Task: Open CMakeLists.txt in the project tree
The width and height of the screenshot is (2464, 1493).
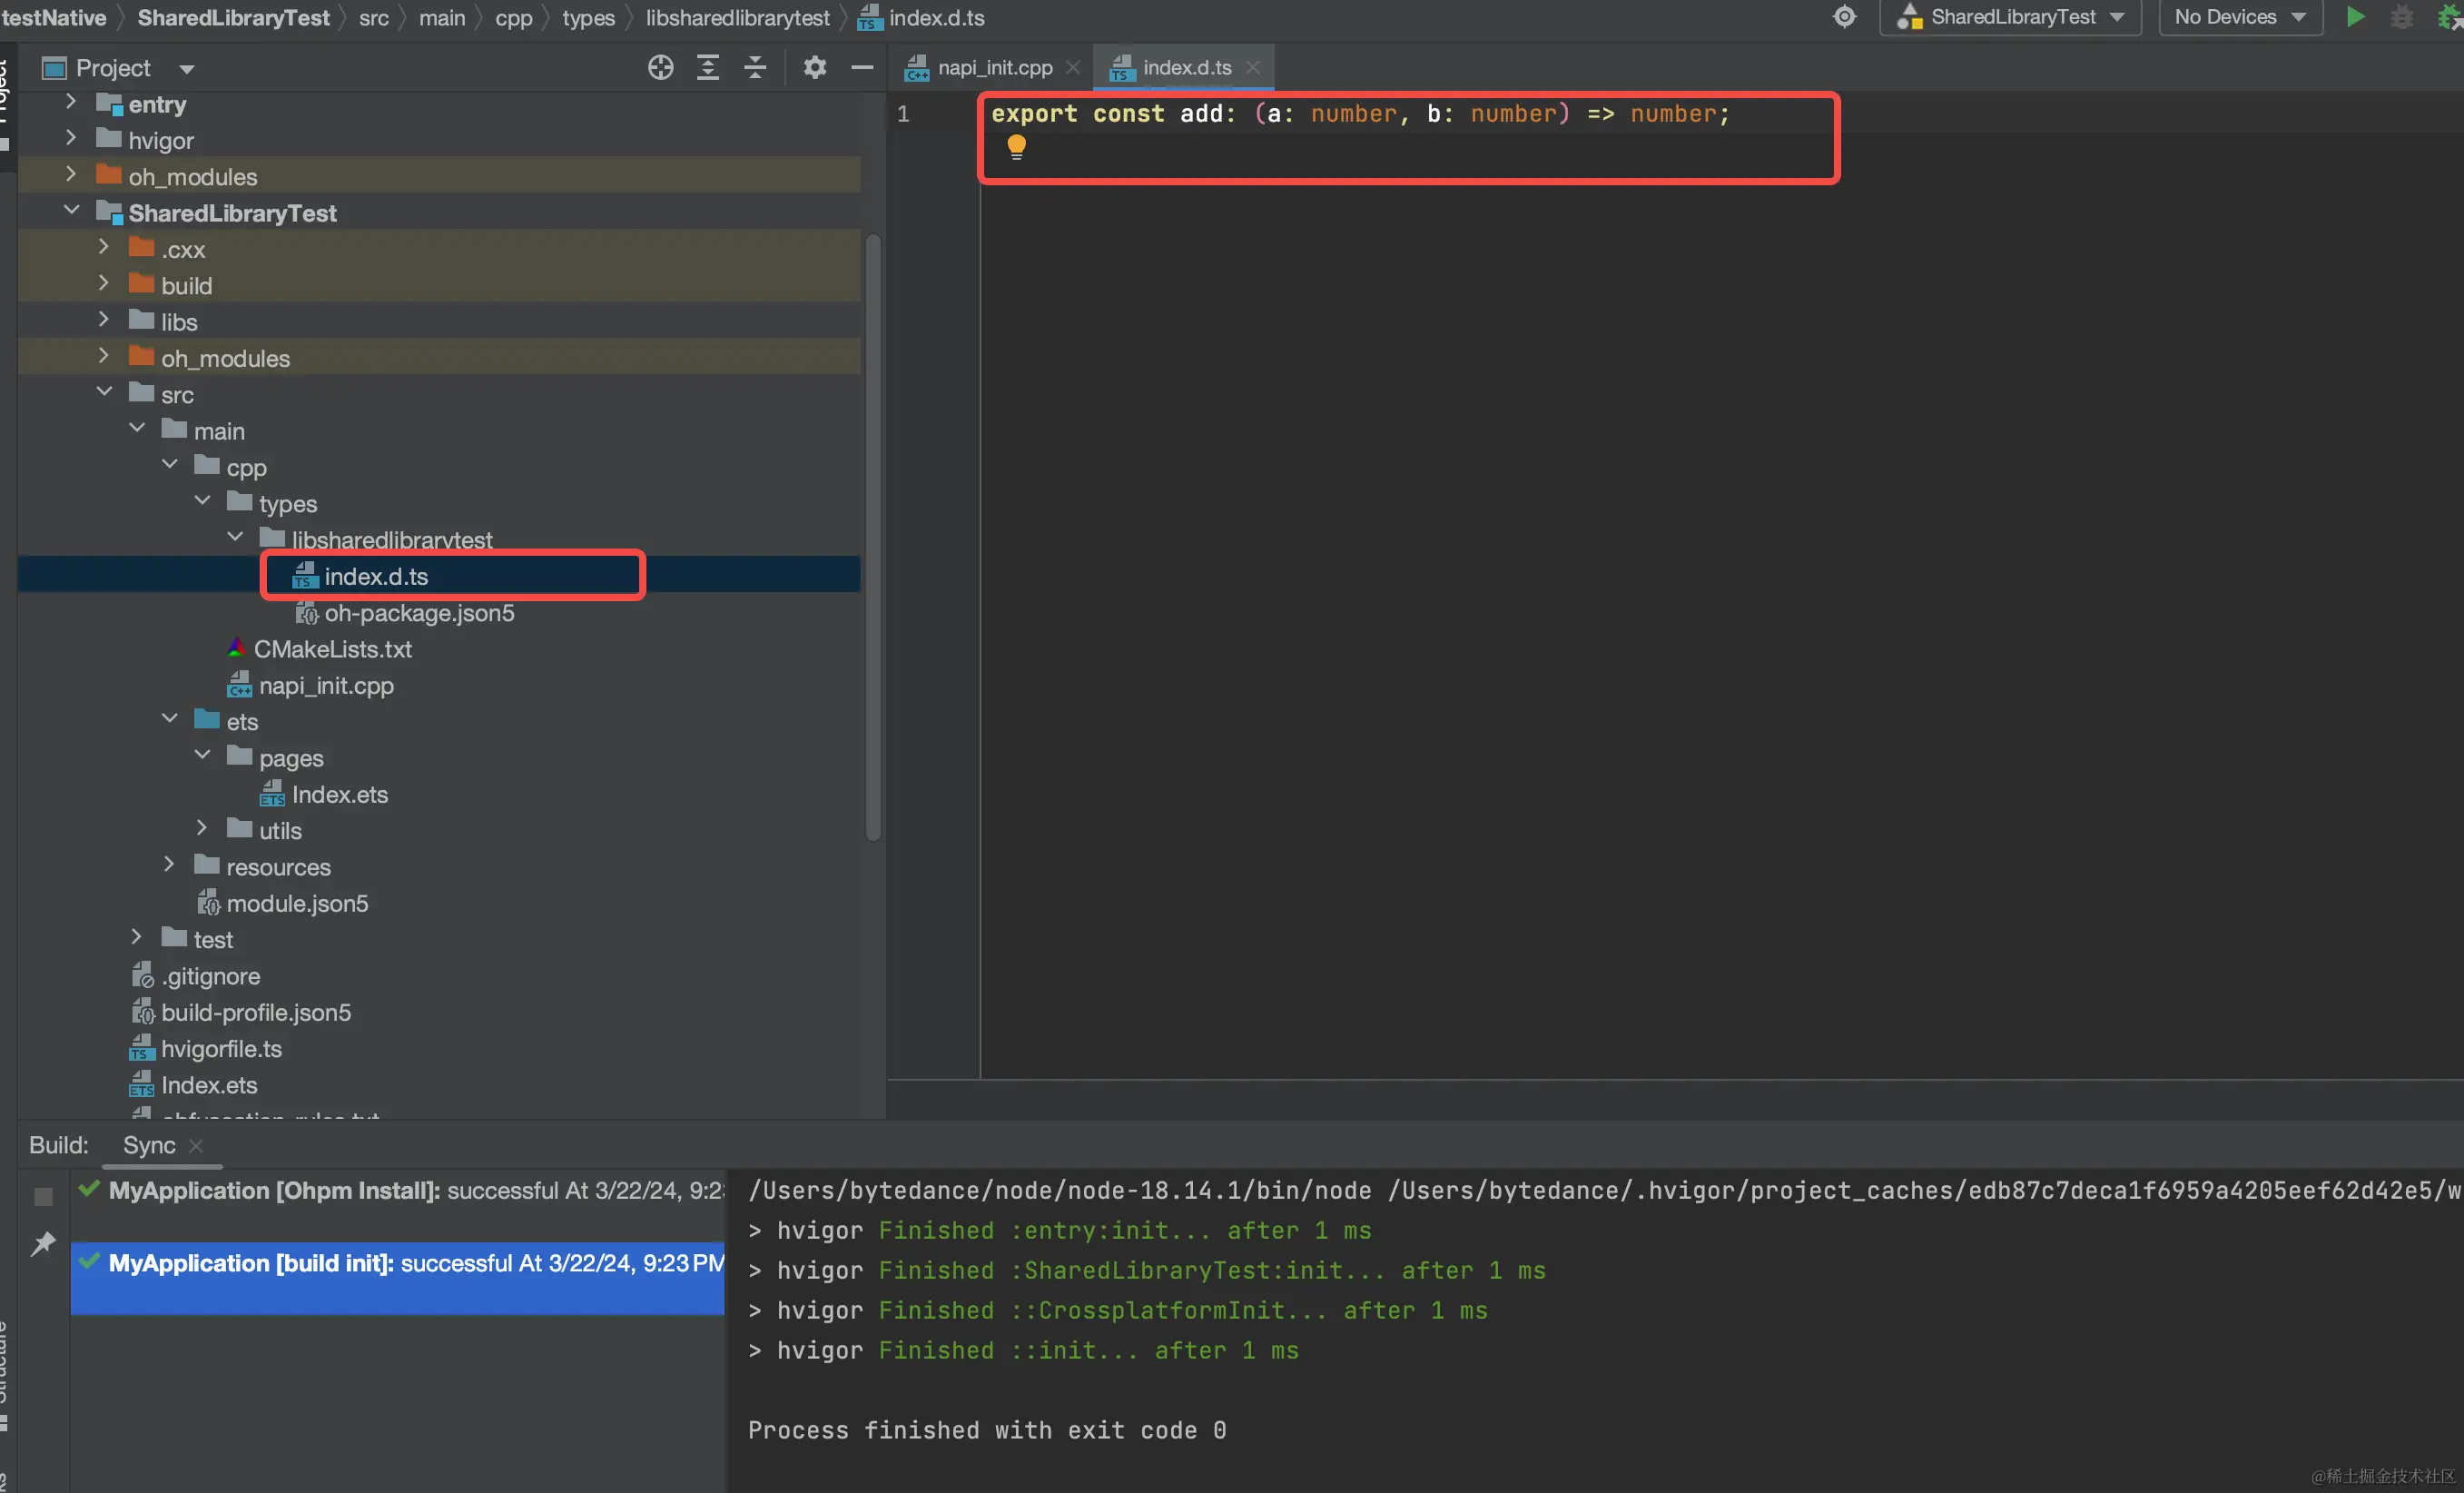Action: 332,649
